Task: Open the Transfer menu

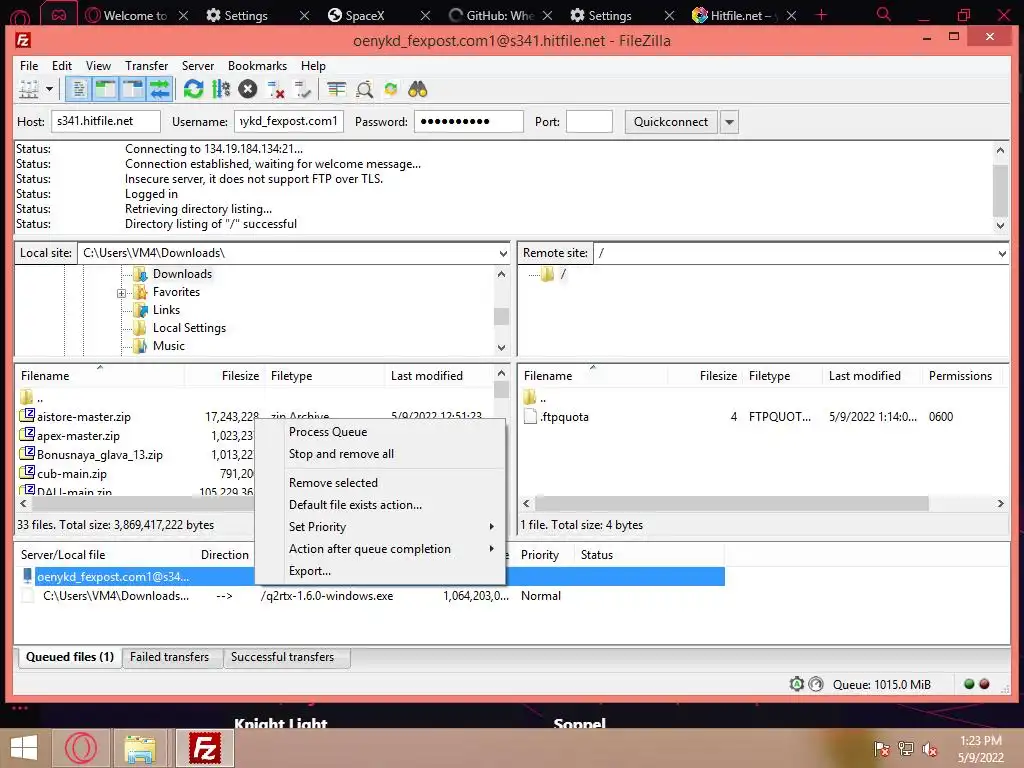Action: 146,65
